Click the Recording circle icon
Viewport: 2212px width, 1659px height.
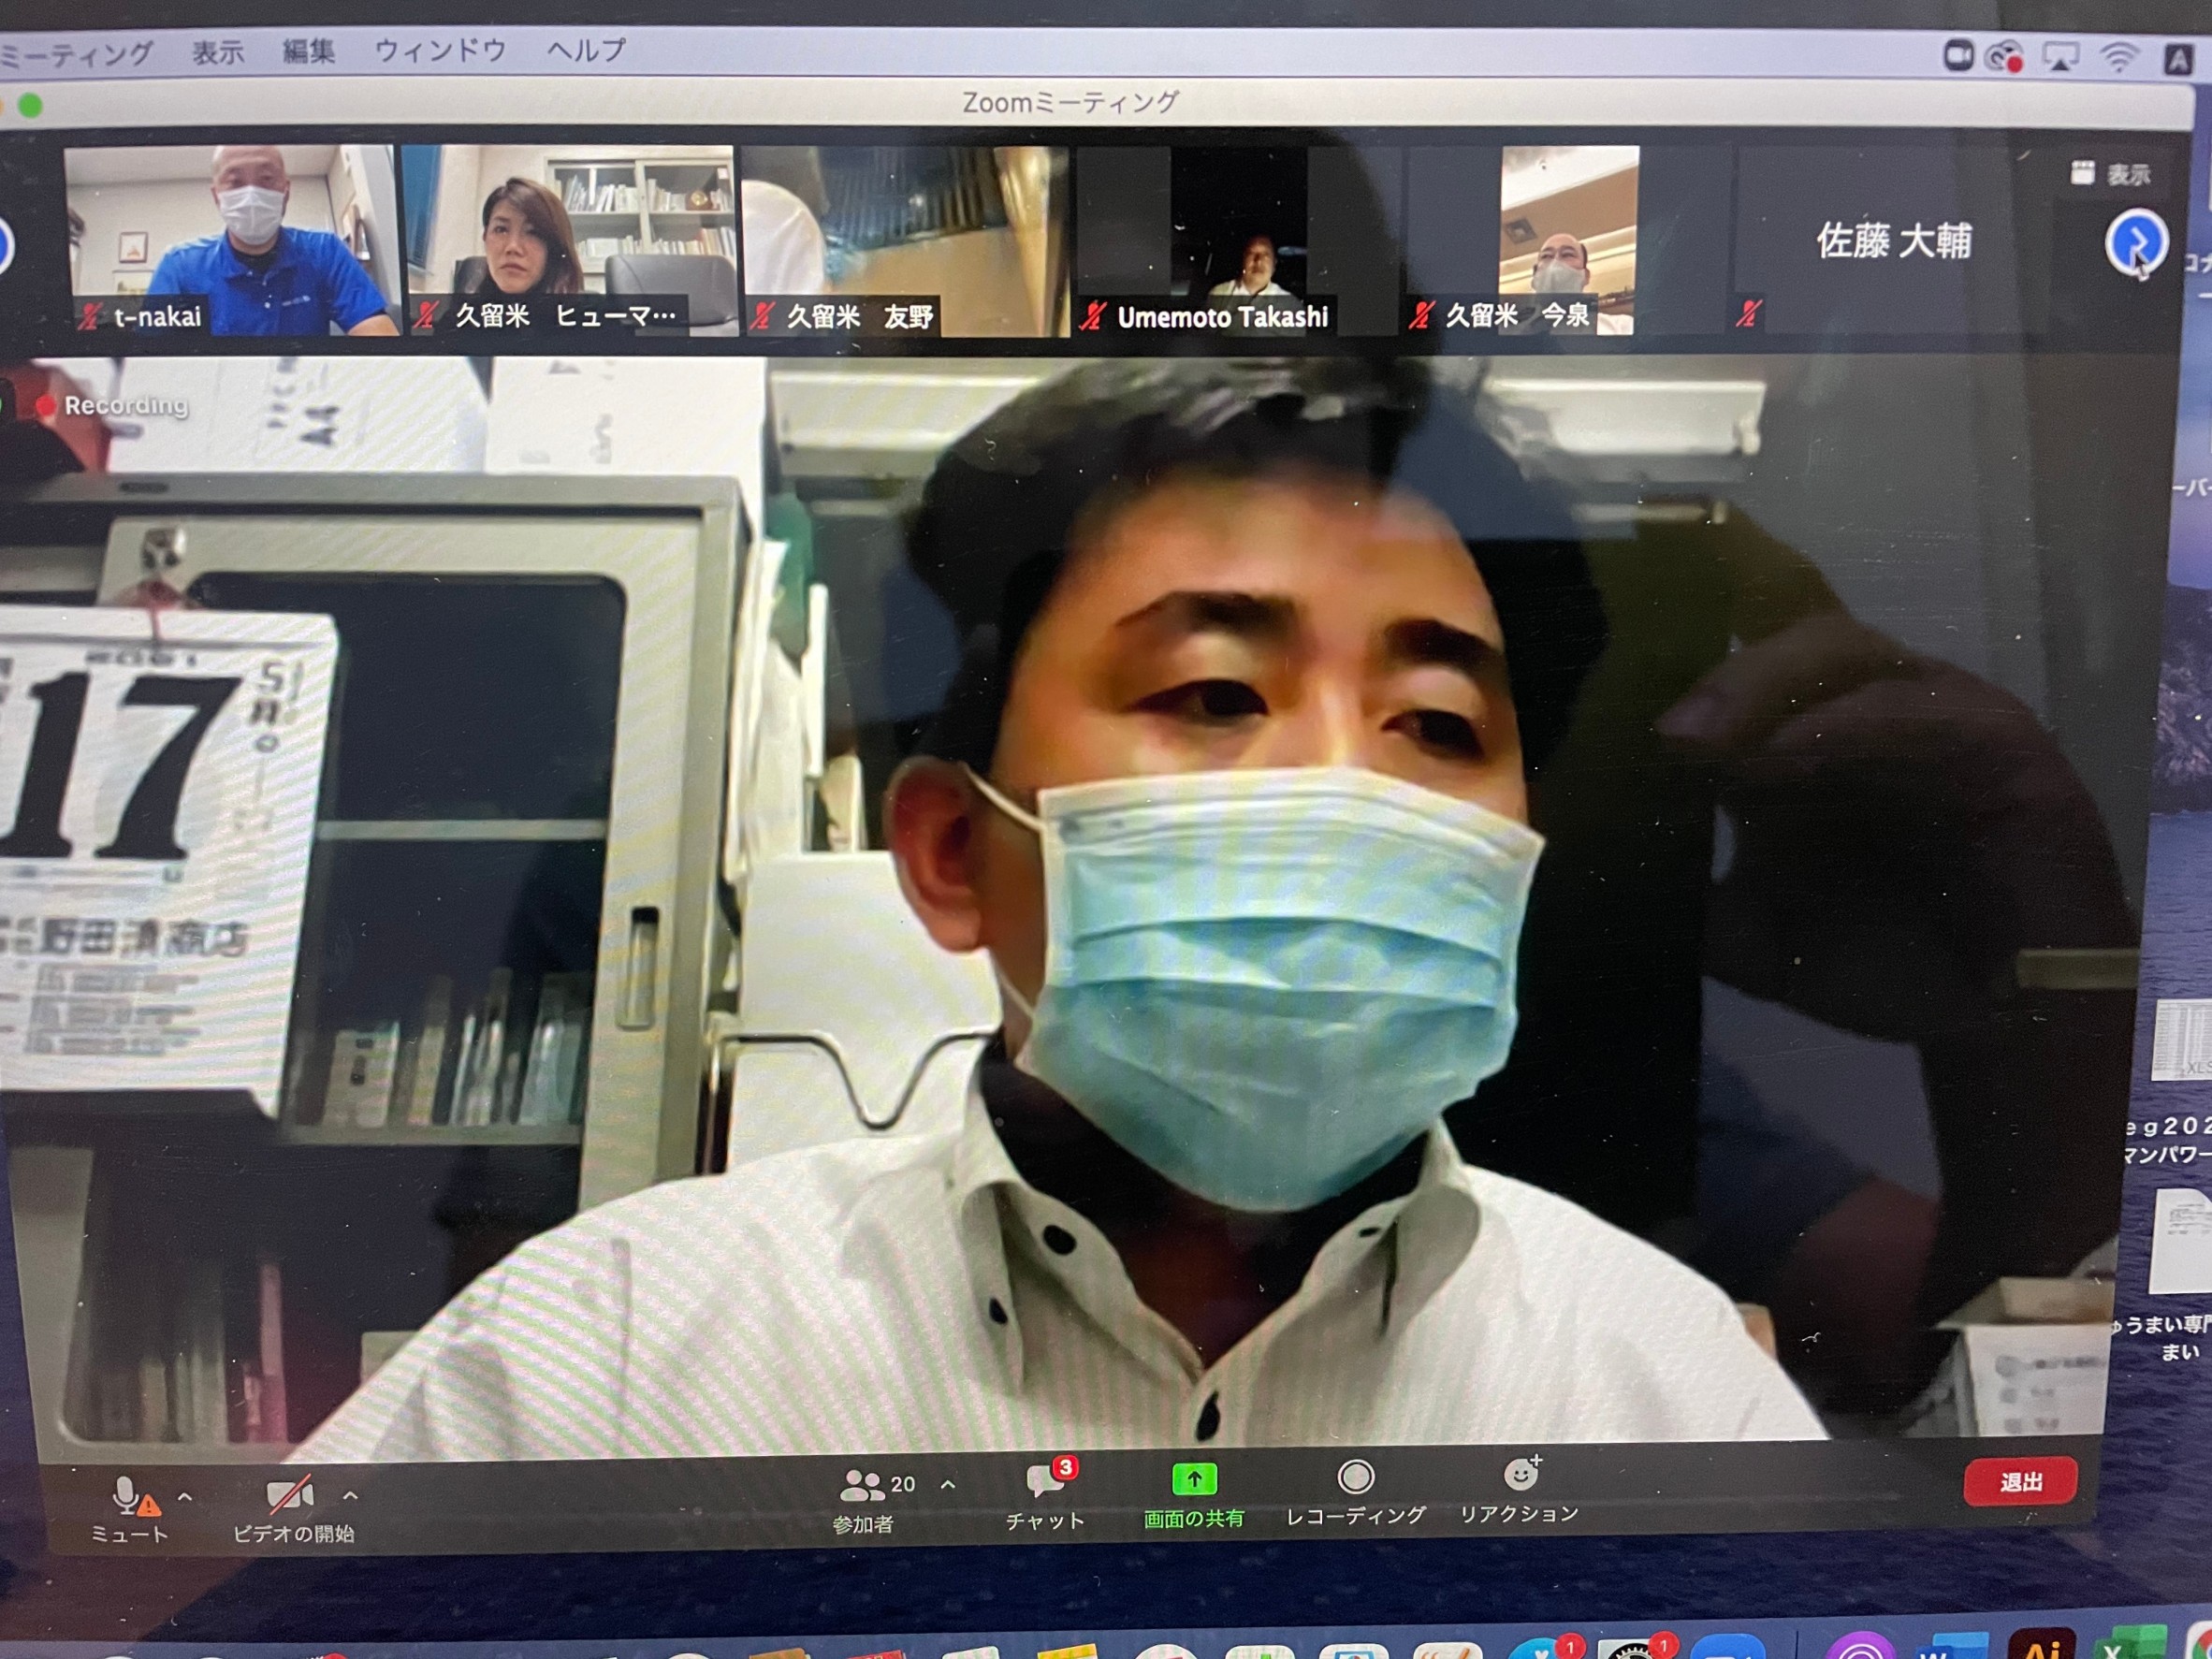click(1355, 1477)
